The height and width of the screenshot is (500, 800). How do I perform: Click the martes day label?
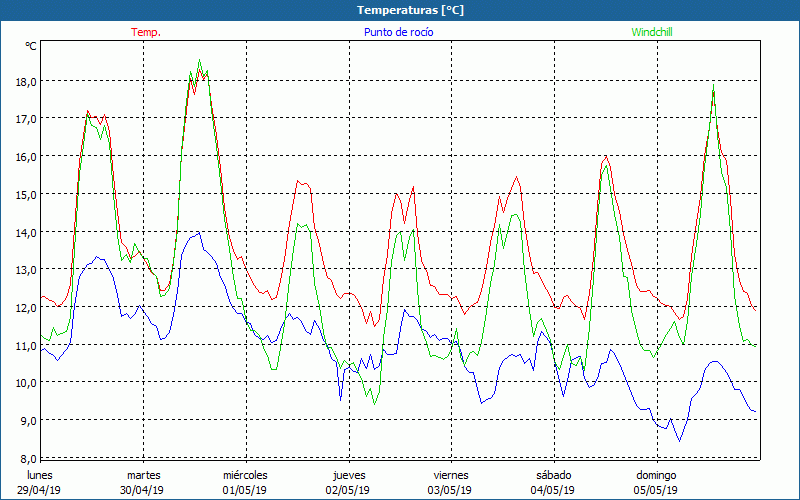(144, 475)
